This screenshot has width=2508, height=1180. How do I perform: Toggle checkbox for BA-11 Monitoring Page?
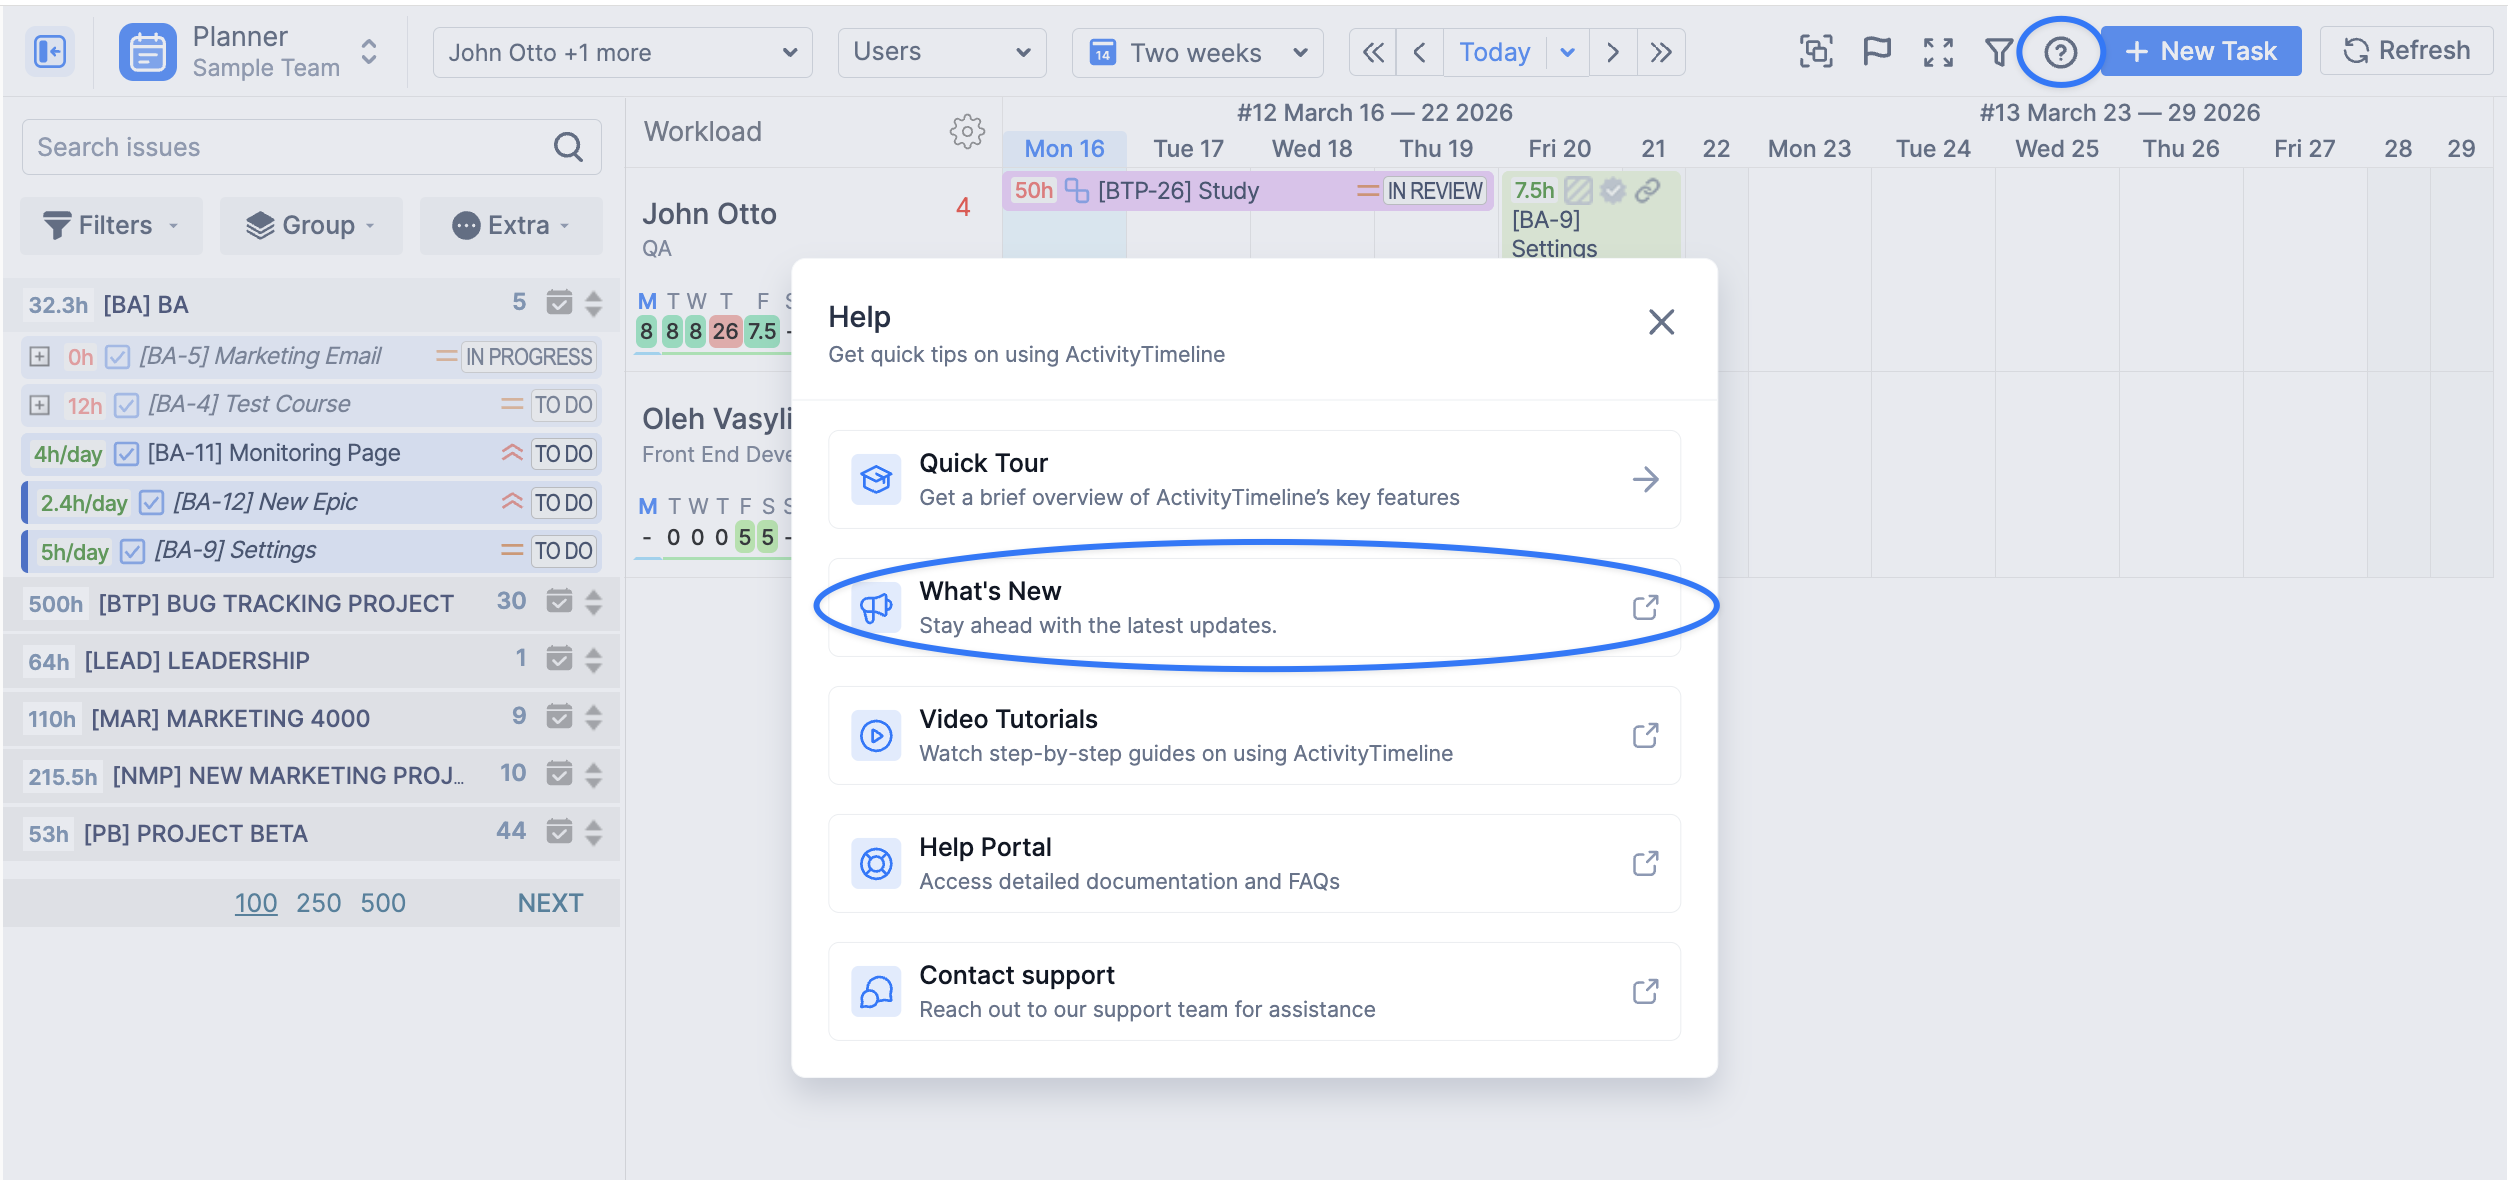coord(127,454)
